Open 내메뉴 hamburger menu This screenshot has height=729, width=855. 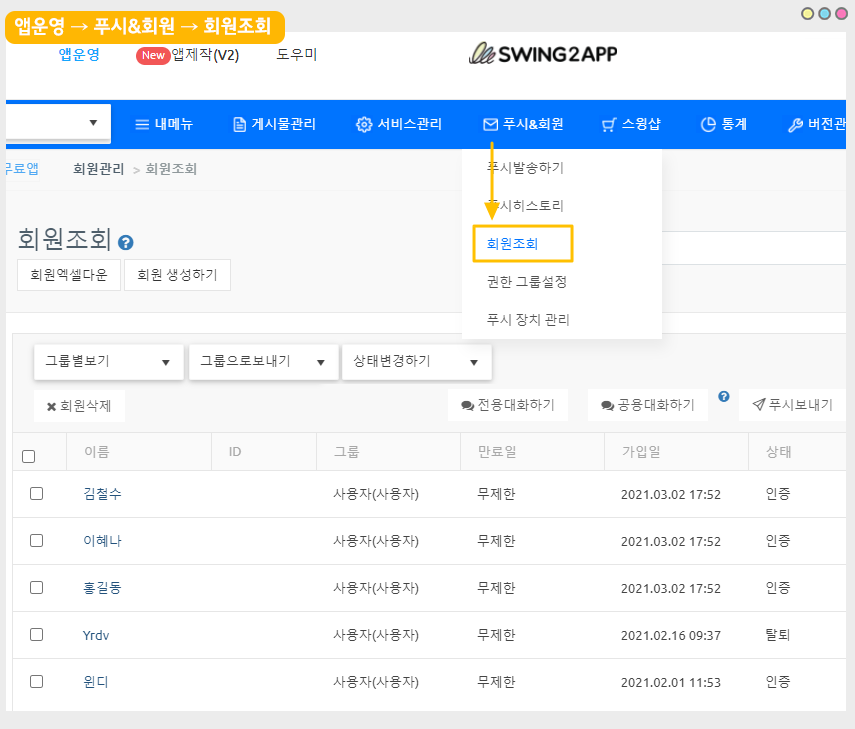point(164,125)
